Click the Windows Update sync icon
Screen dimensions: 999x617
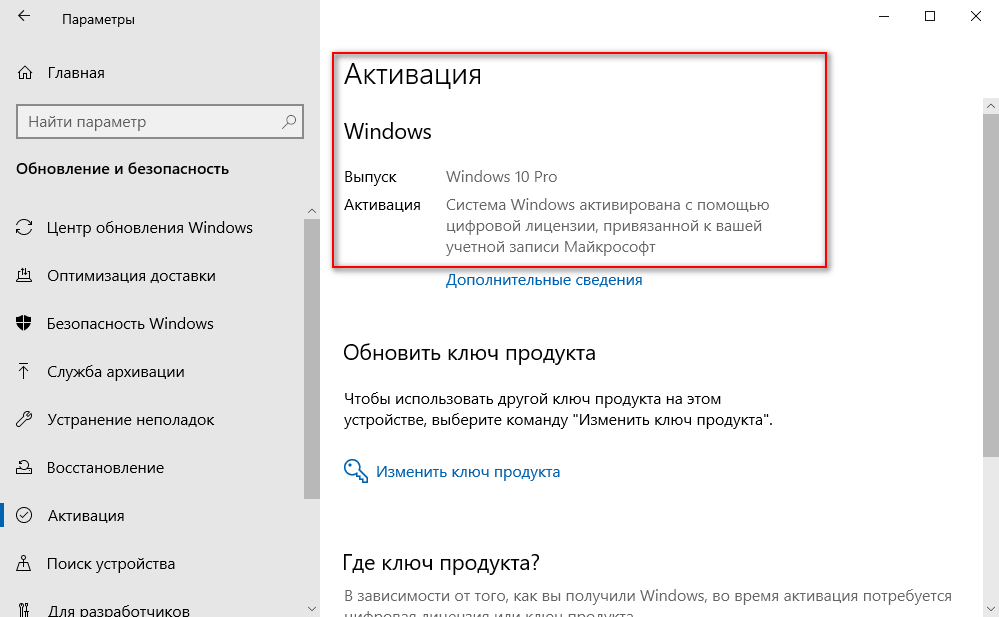click(24, 228)
